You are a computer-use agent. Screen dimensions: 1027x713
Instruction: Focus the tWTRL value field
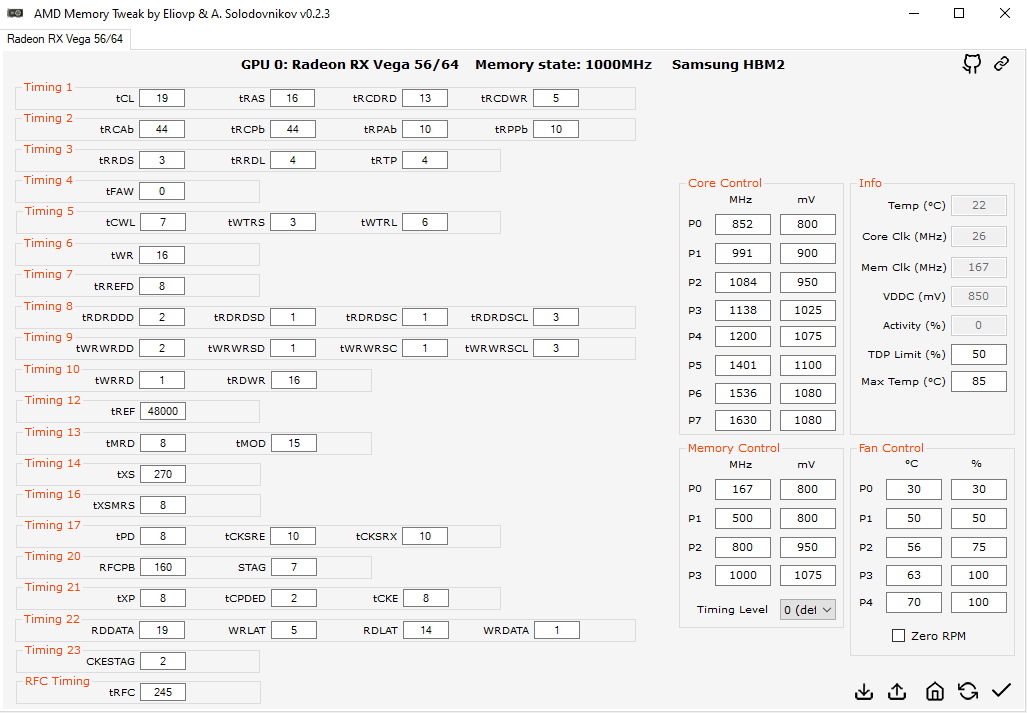pyautogui.click(x=425, y=222)
